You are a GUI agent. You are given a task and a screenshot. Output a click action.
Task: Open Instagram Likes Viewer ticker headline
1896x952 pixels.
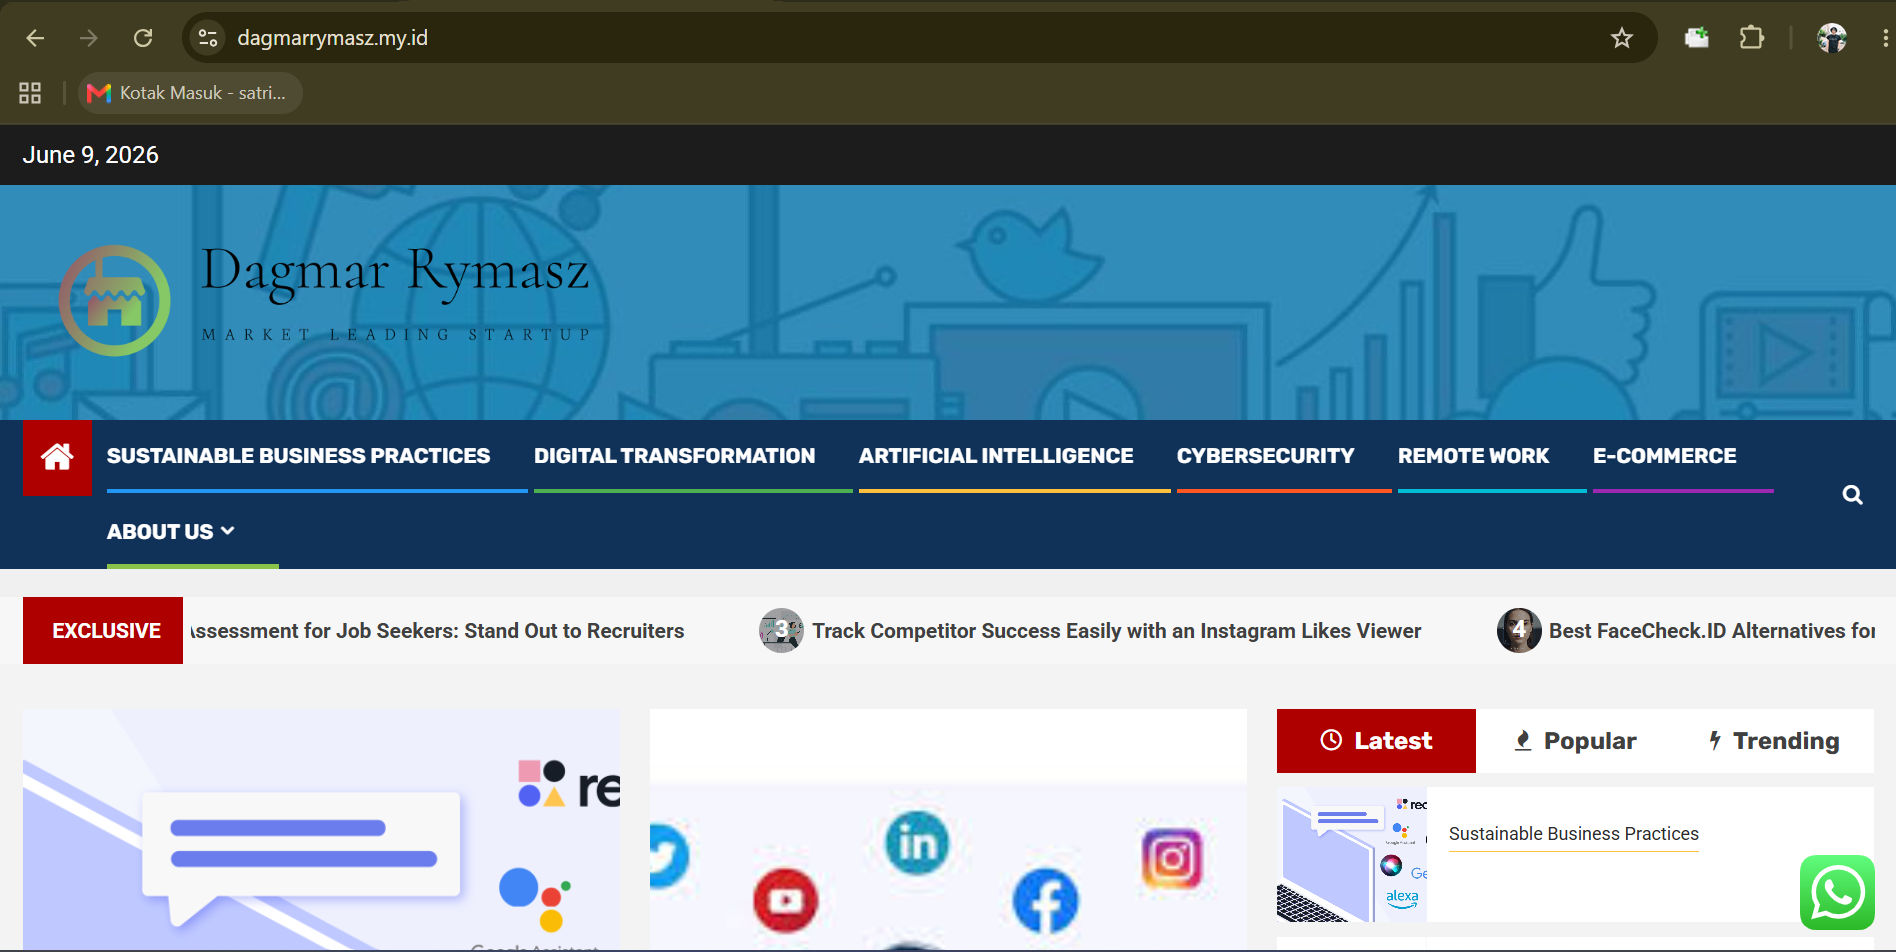click(1116, 631)
